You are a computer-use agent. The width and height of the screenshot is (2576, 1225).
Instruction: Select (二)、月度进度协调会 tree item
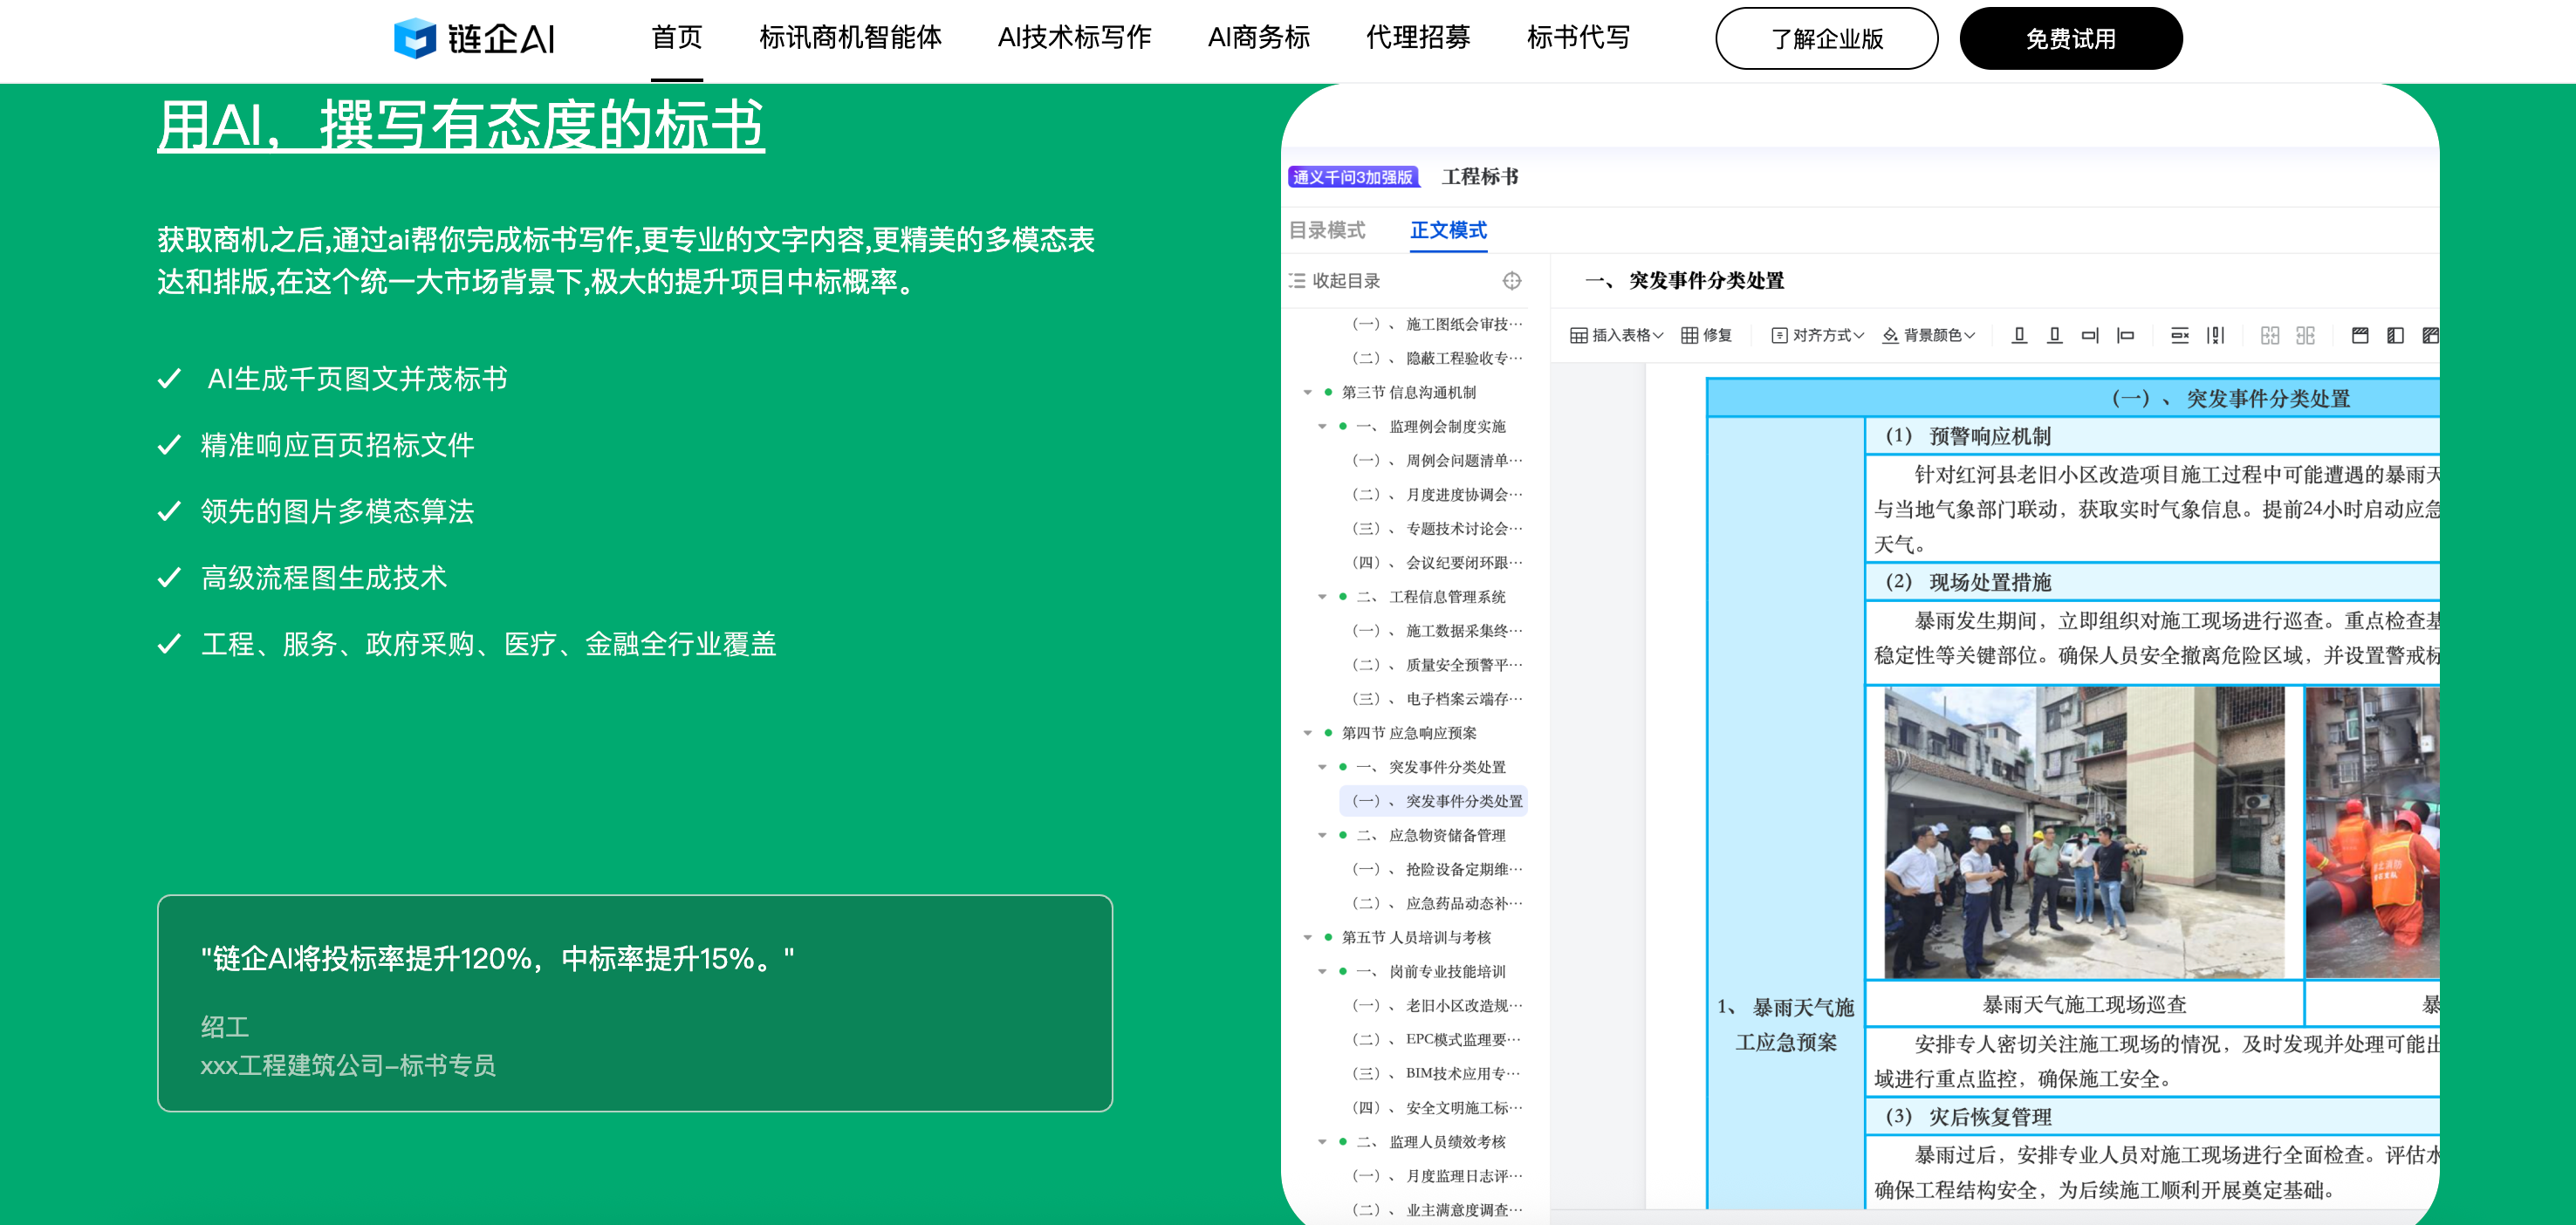point(1437,495)
